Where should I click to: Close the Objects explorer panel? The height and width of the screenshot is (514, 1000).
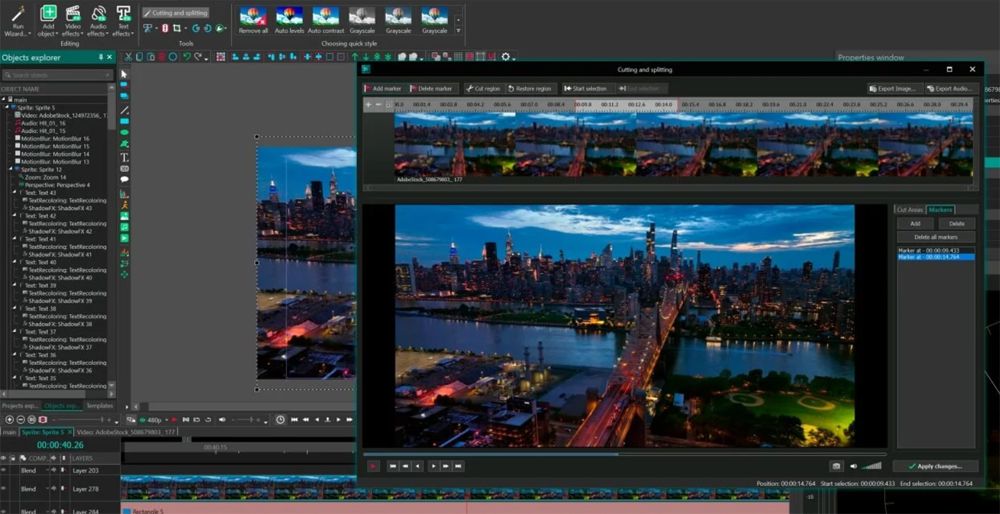coord(110,57)
